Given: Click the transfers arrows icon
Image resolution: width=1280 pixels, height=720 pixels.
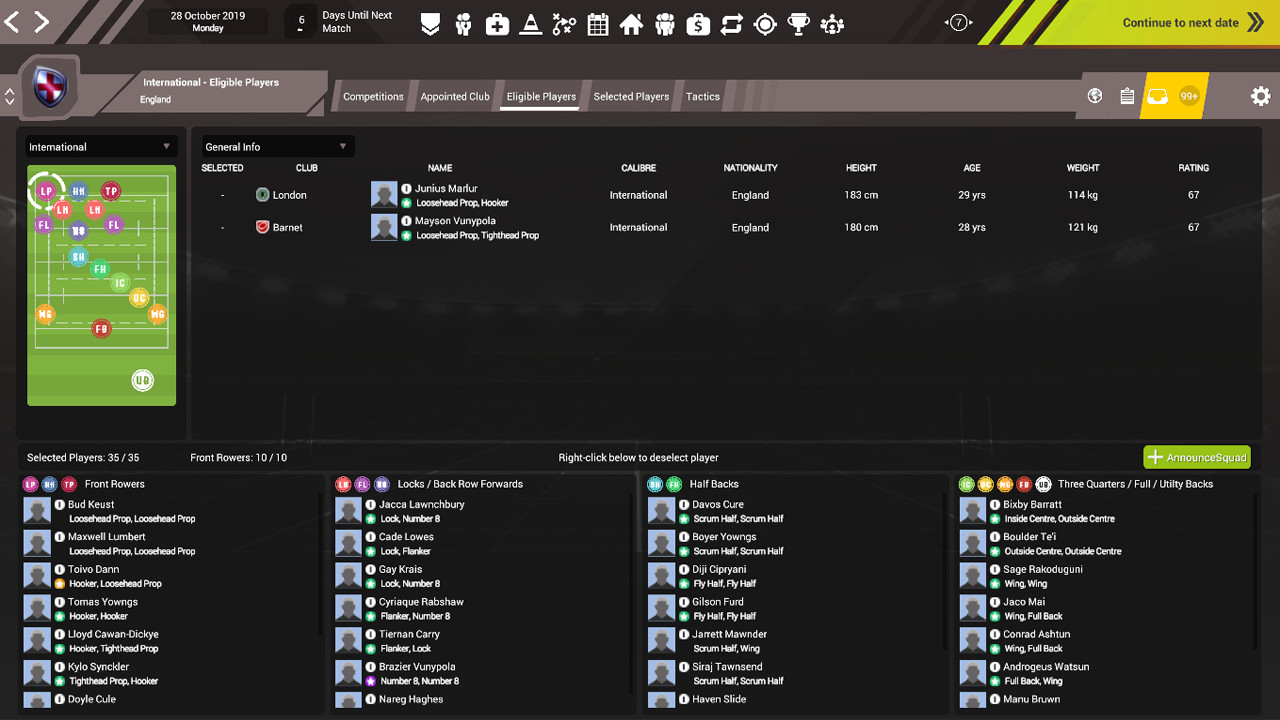Looking at the screenshot, I should pyautogui.click(x=731, y=23).
